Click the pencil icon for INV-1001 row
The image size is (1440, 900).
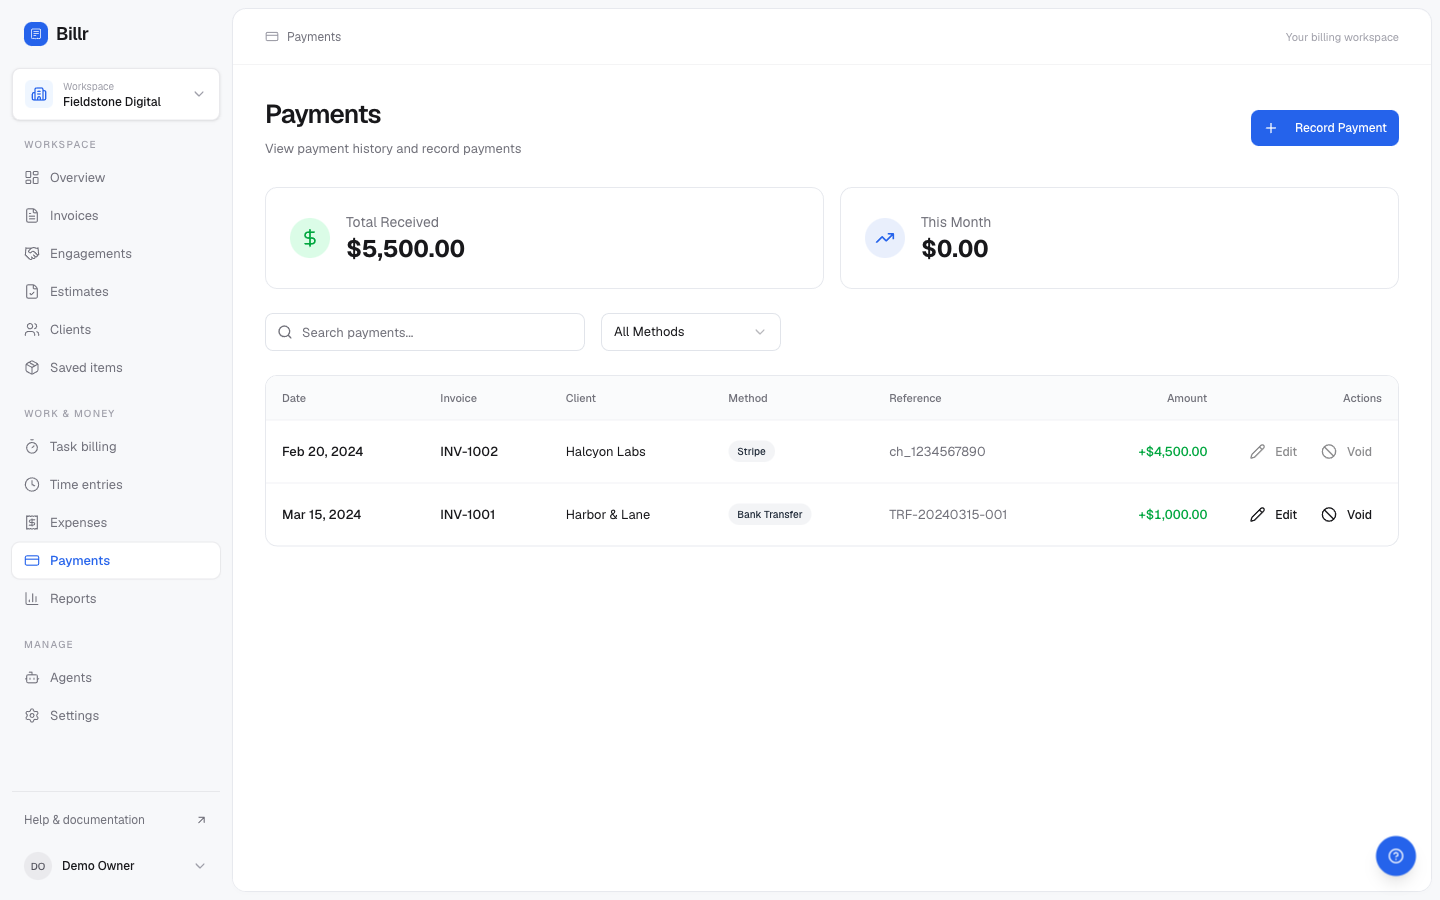coord(1257,515)
